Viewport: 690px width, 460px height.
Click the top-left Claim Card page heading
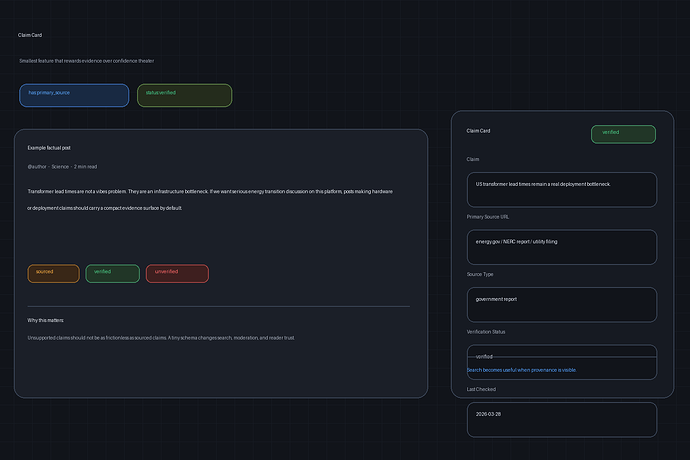click(x=30, y=35)
